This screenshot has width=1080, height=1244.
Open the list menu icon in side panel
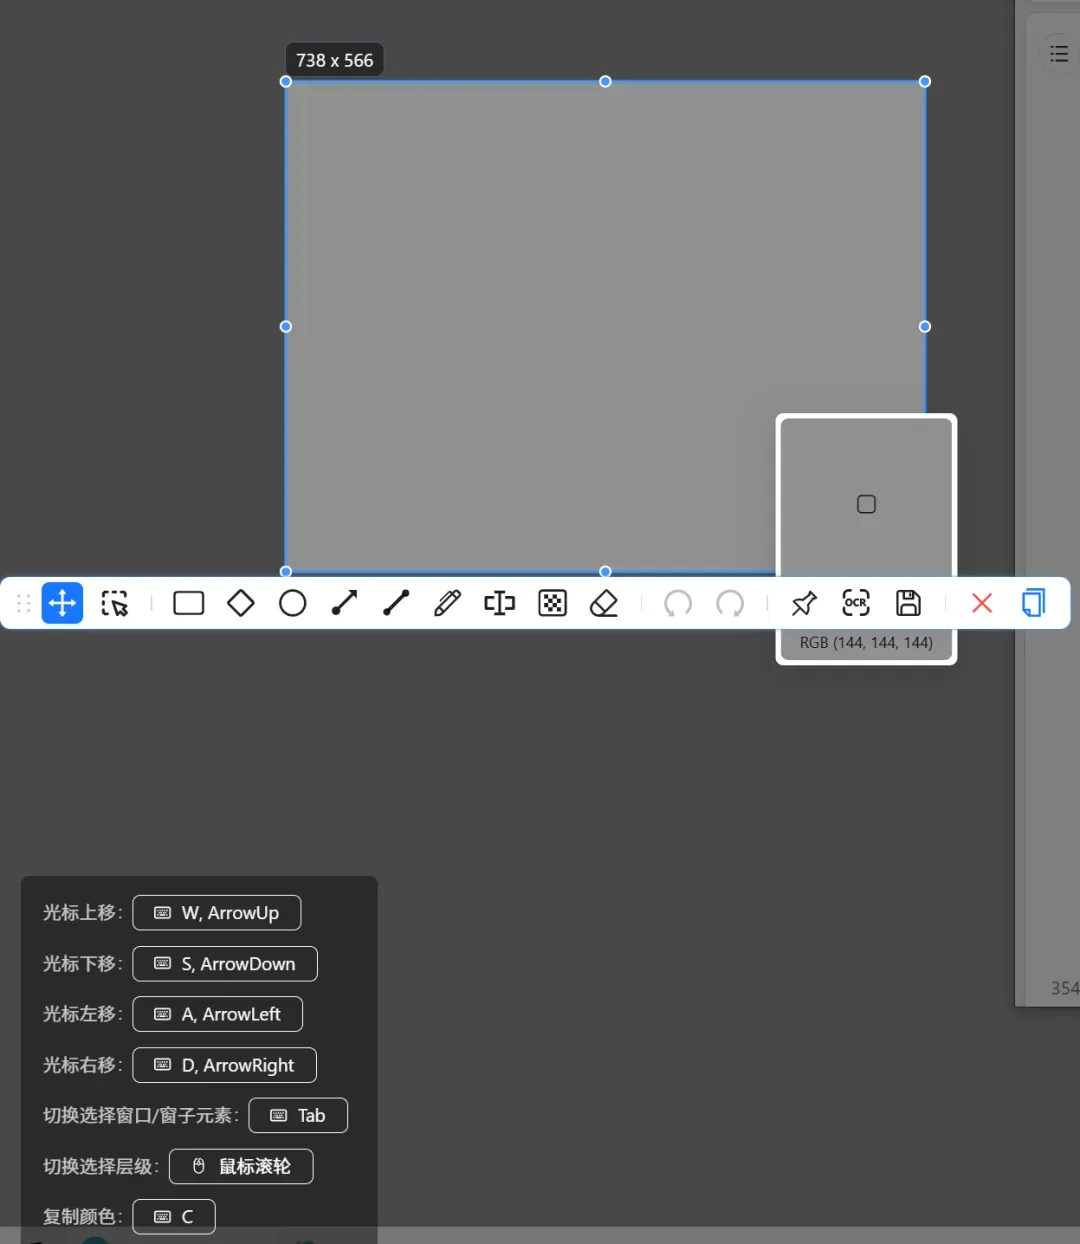point(1059,53)
